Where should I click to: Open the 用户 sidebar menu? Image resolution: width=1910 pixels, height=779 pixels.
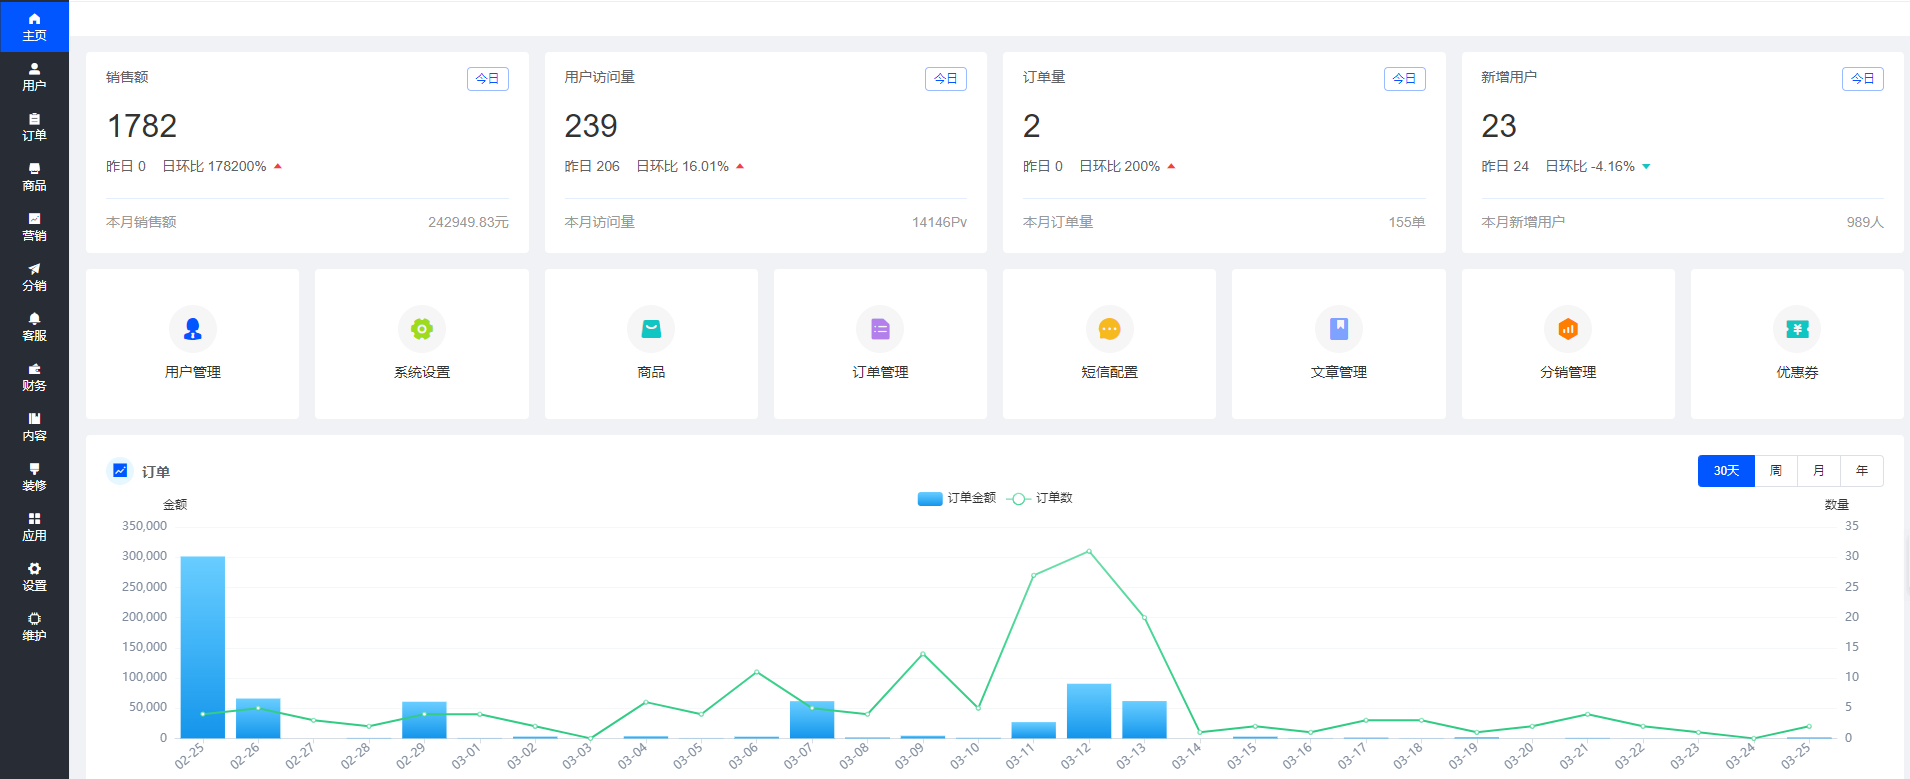pos(34,77)
